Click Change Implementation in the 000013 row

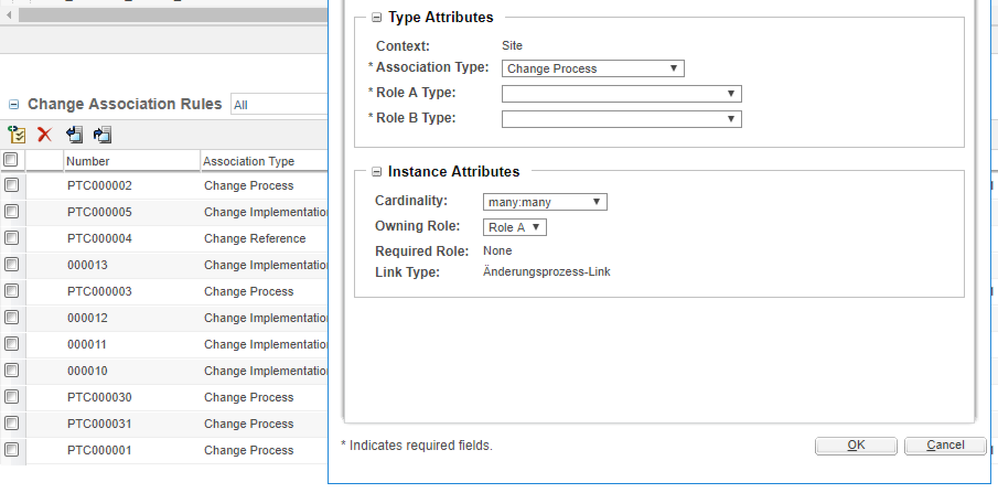click(x=266, y=265)
